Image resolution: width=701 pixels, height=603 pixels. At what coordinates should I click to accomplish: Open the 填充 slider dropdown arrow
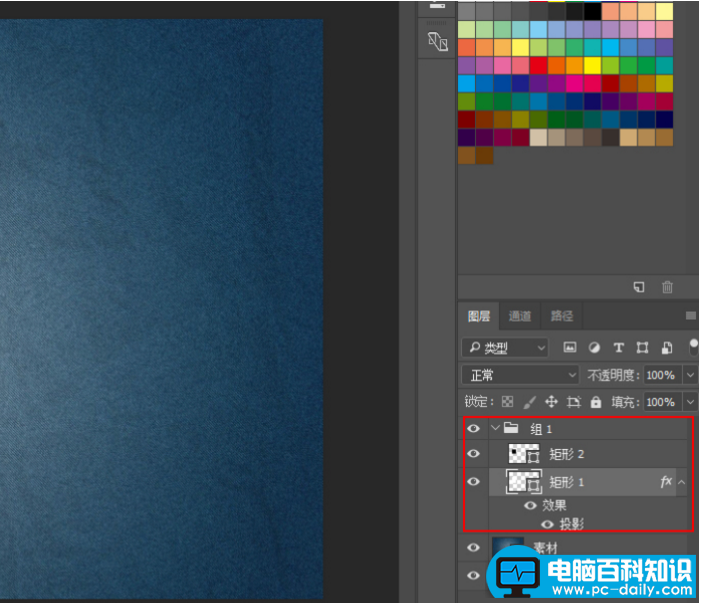point(690,402)
